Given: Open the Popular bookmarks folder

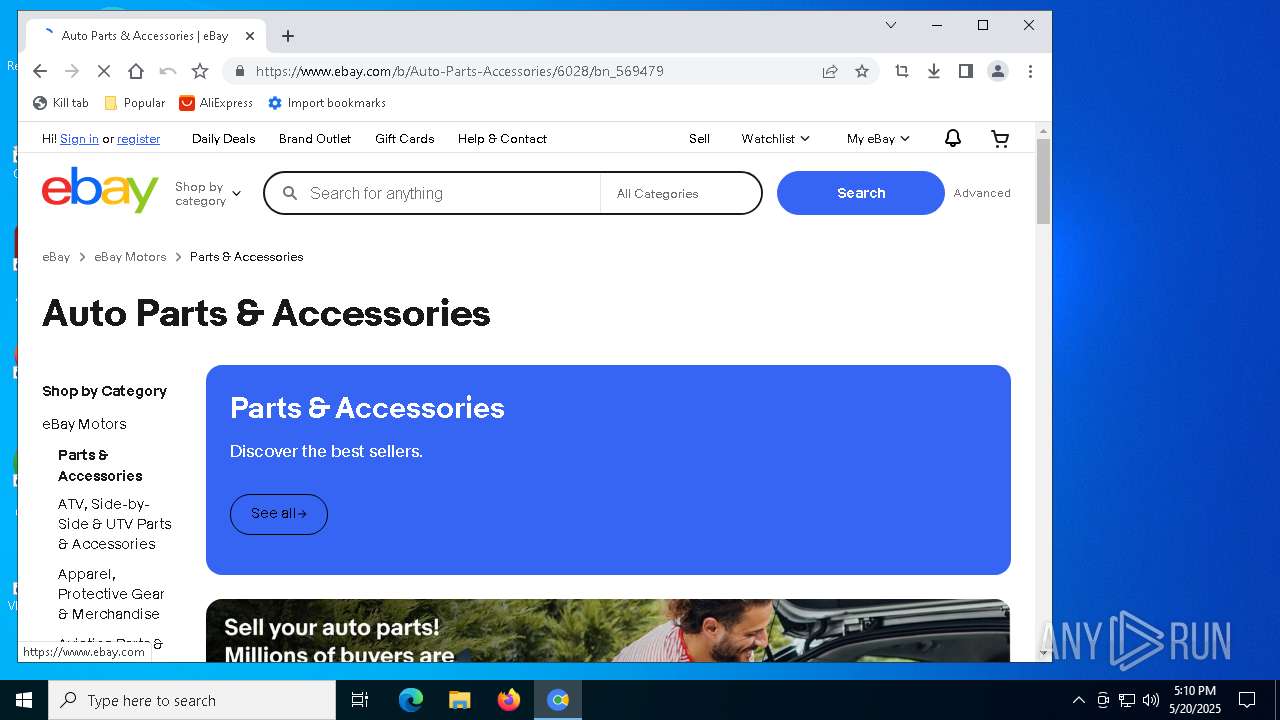Looking at the screenshot, I should 135,103.
